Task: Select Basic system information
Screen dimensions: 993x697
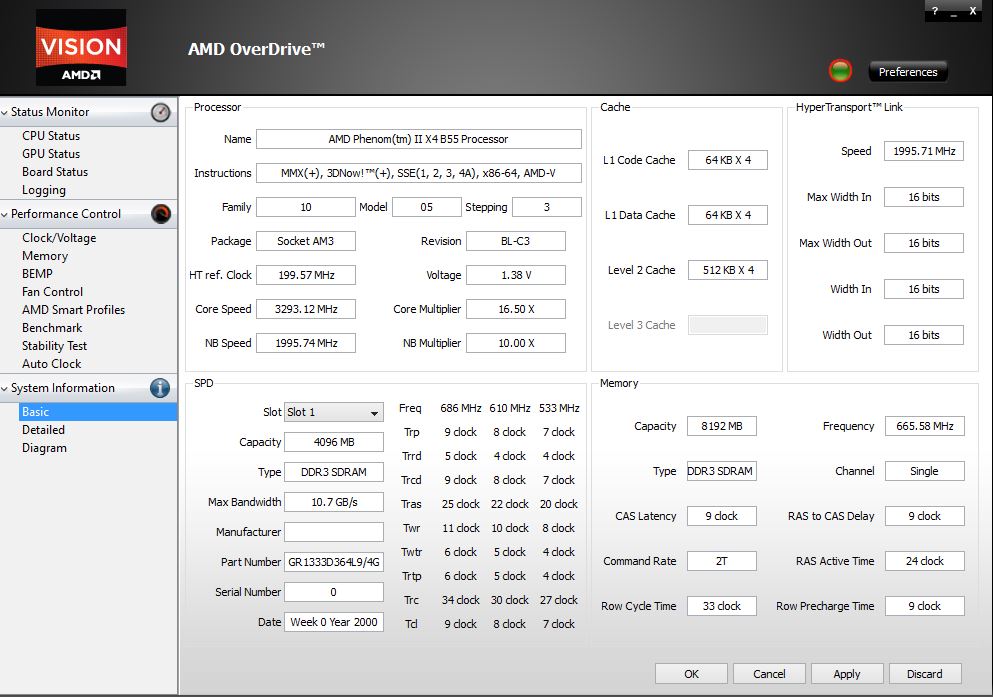Action: click(x=98, y=412)
